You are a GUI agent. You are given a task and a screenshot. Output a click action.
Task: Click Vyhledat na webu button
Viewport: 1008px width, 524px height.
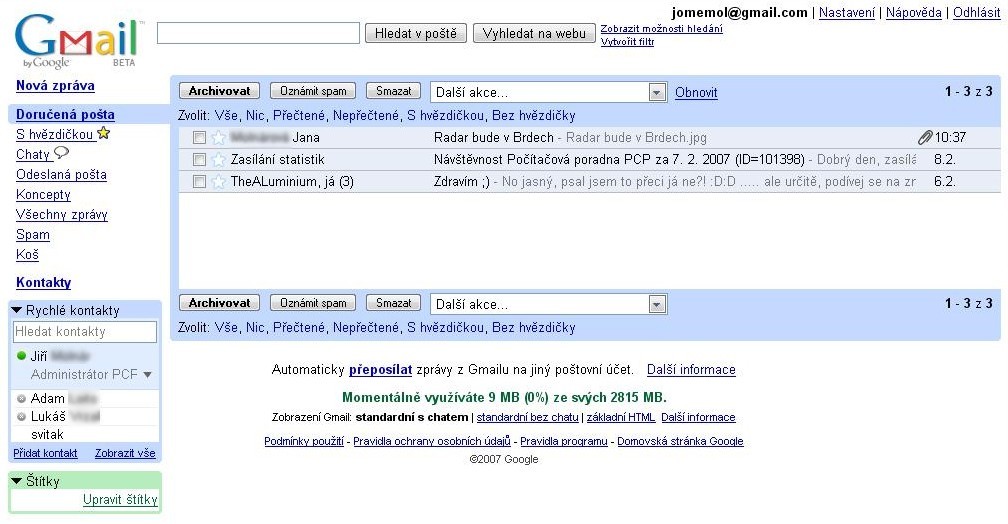point(534,33)
